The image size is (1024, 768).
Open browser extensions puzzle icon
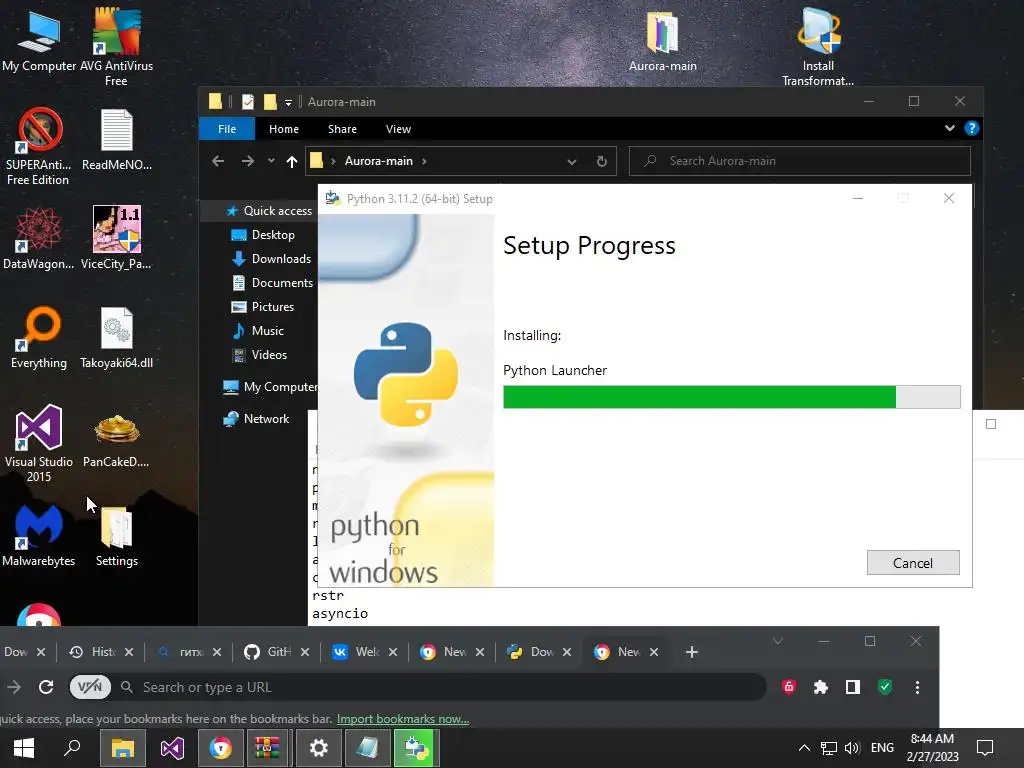pyautogui.click(x=821, y=687)
